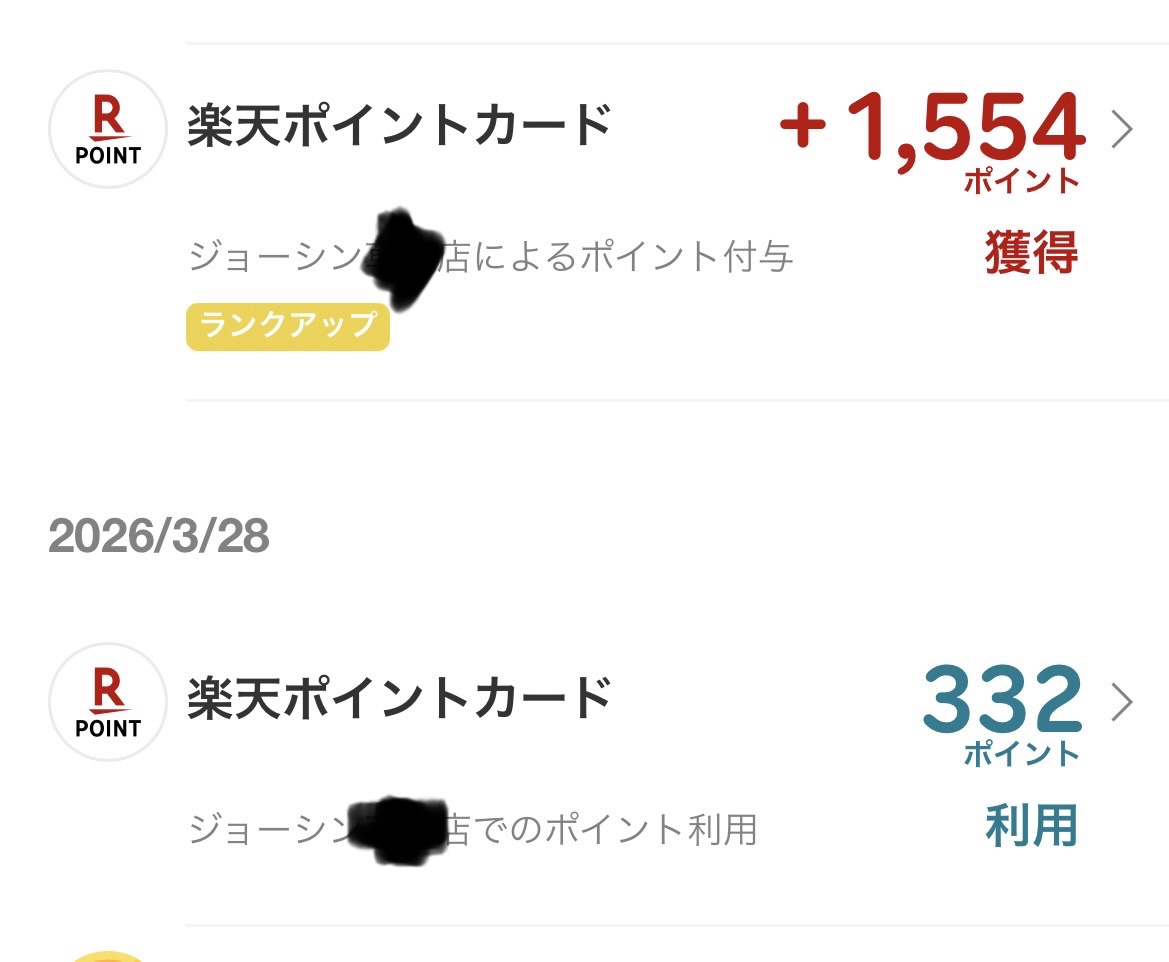
Task: Open the ランクアップ badge details
Action: (x=288, y=327)
